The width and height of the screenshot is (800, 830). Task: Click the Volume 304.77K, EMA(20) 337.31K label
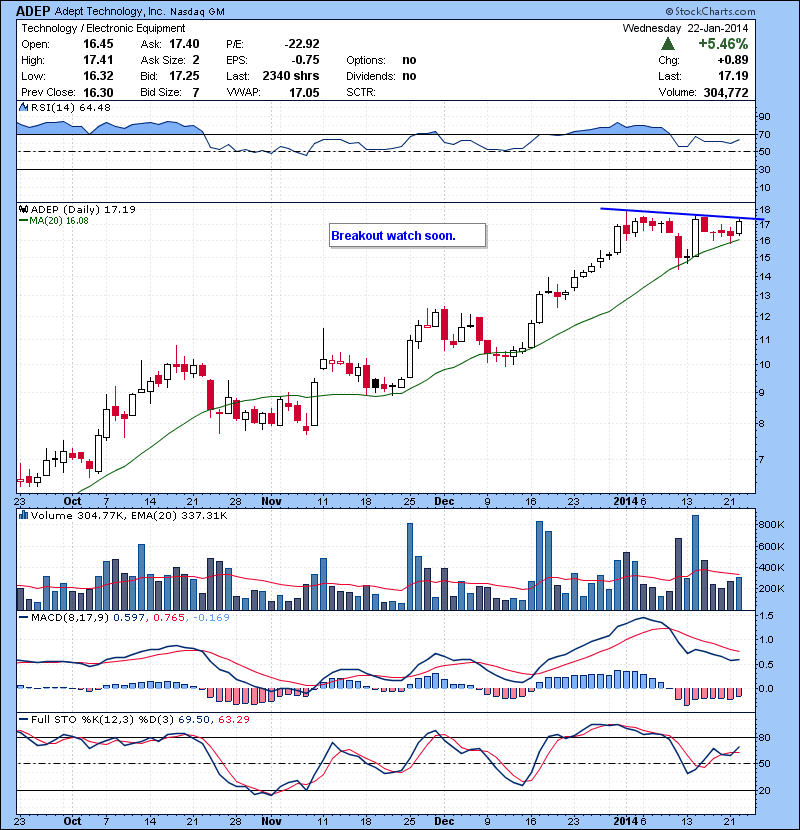129,515
